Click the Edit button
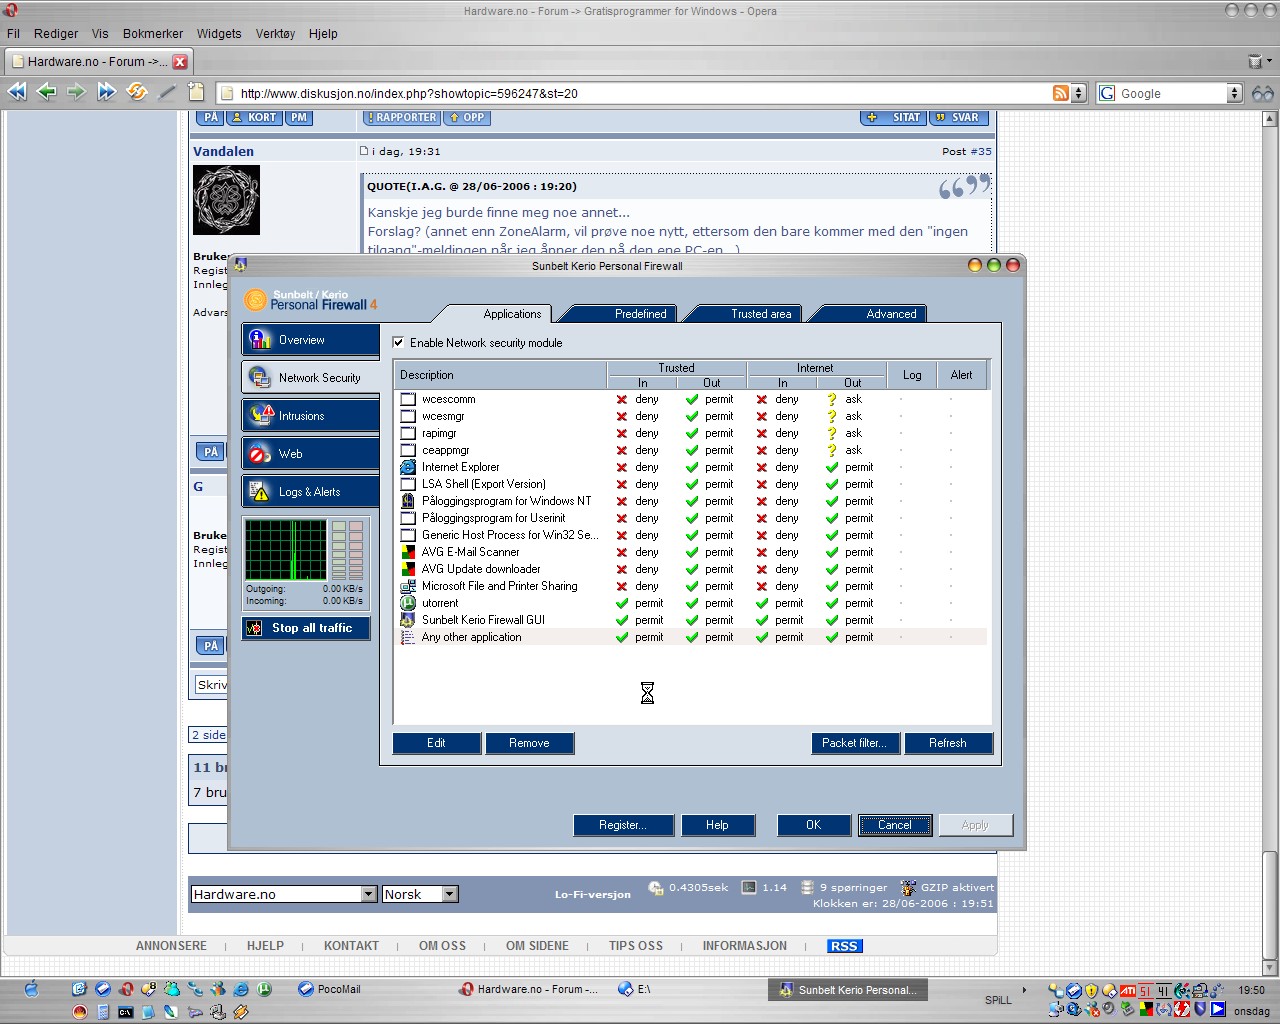This screenshot has height=1024, width=1280. point(437,743)
